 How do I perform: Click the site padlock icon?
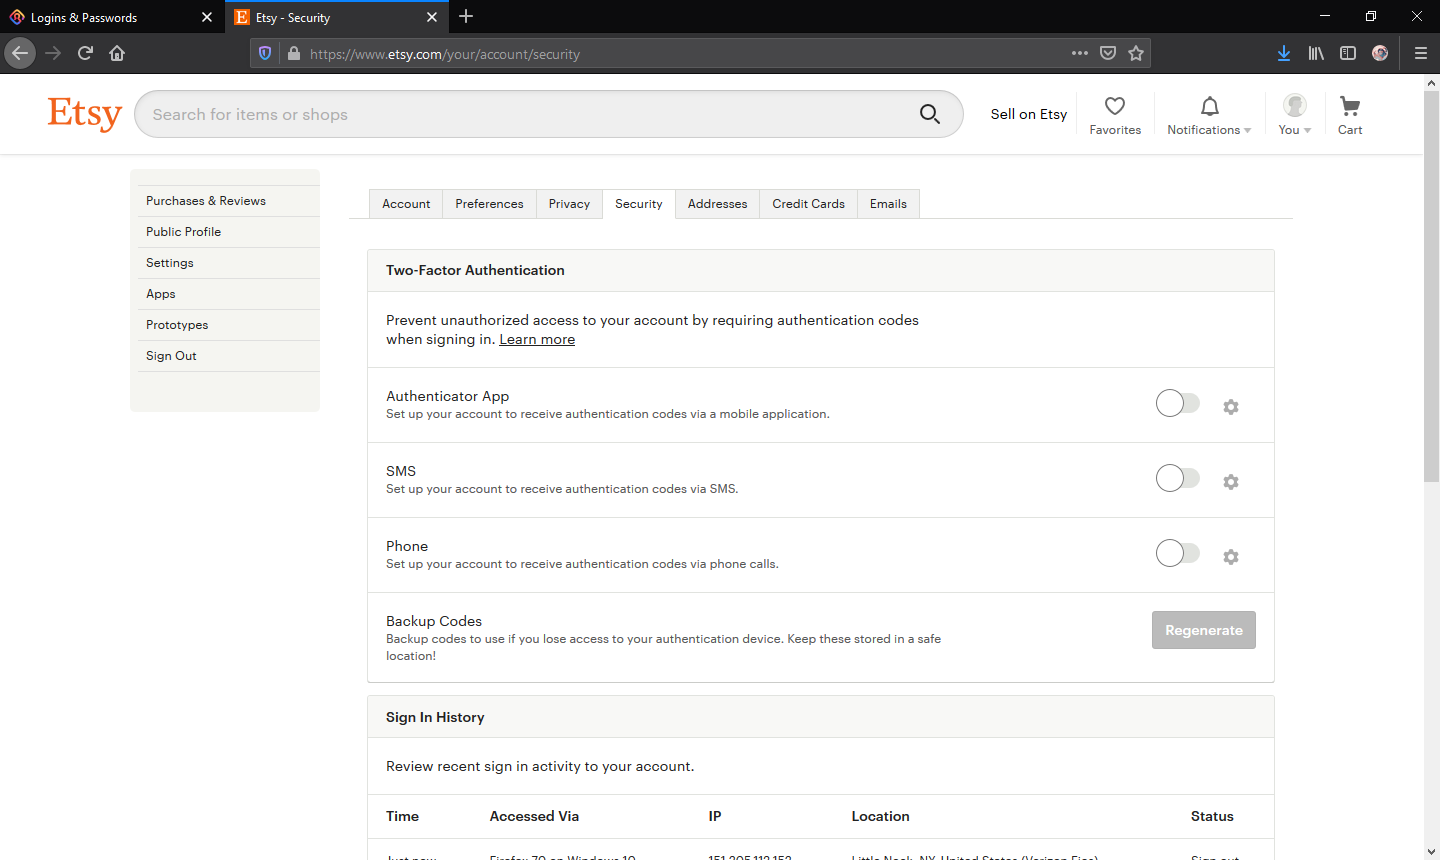[293, 54]
